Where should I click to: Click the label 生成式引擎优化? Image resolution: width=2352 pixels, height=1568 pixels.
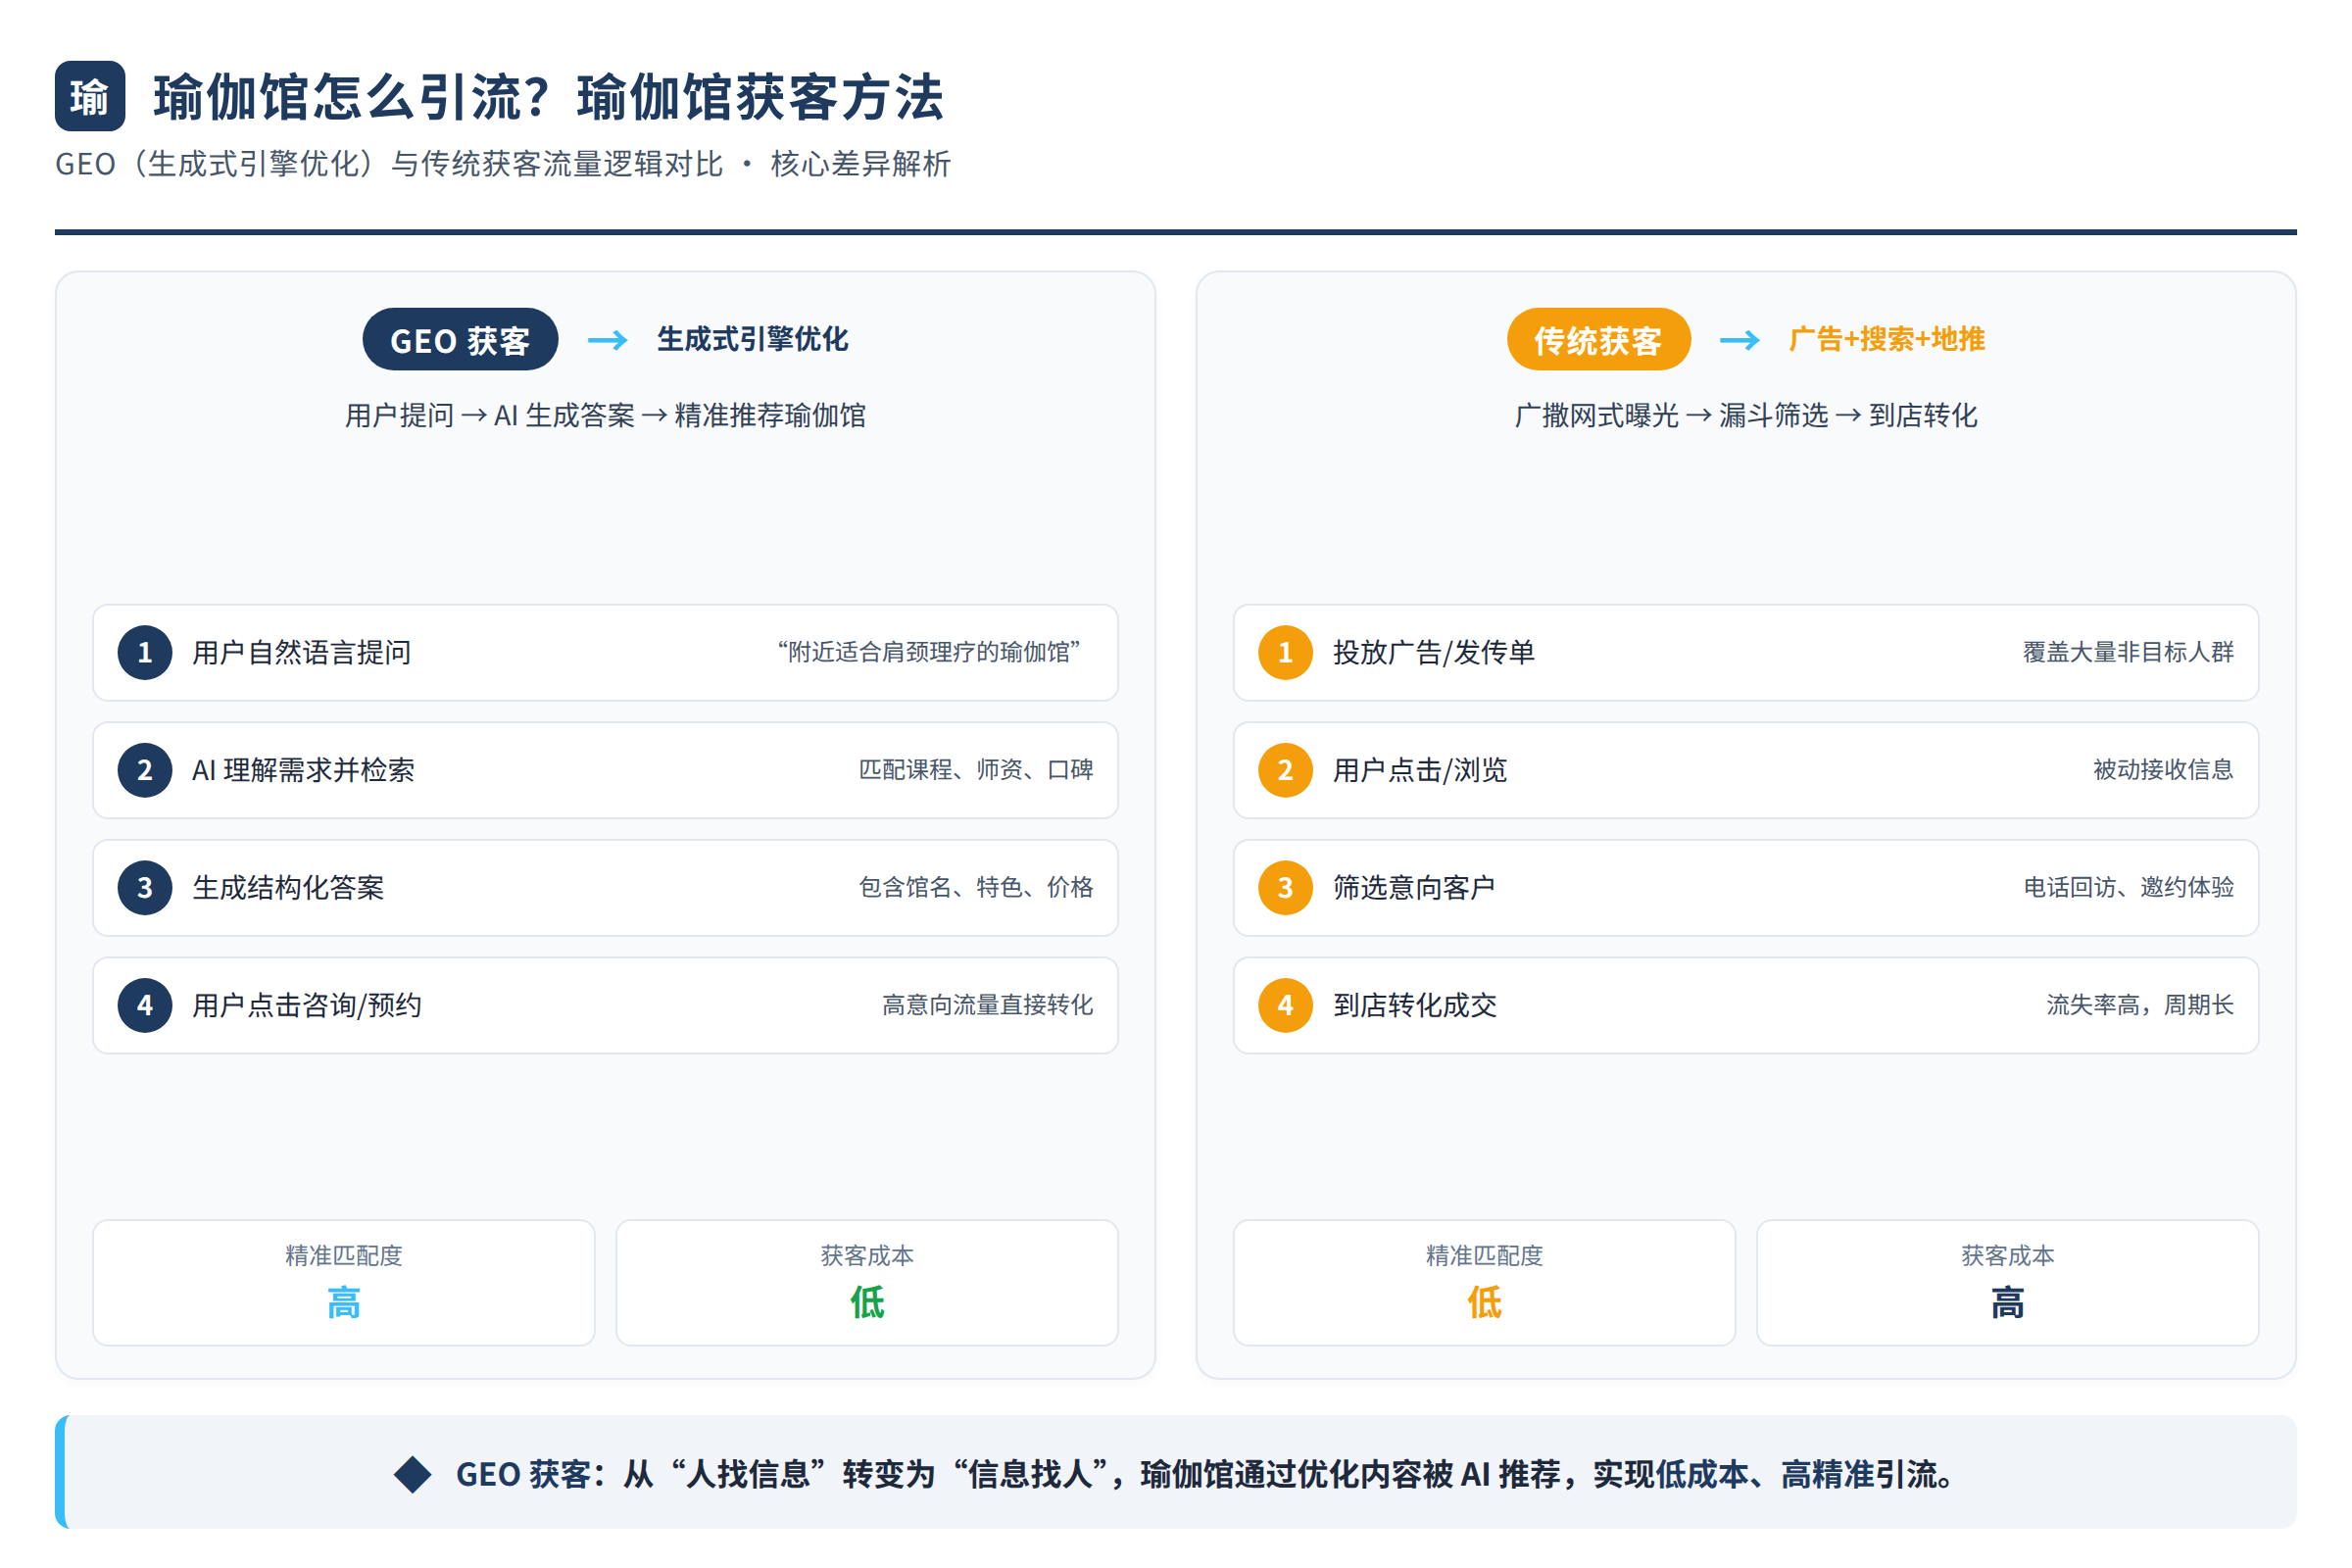pos(753,340)
